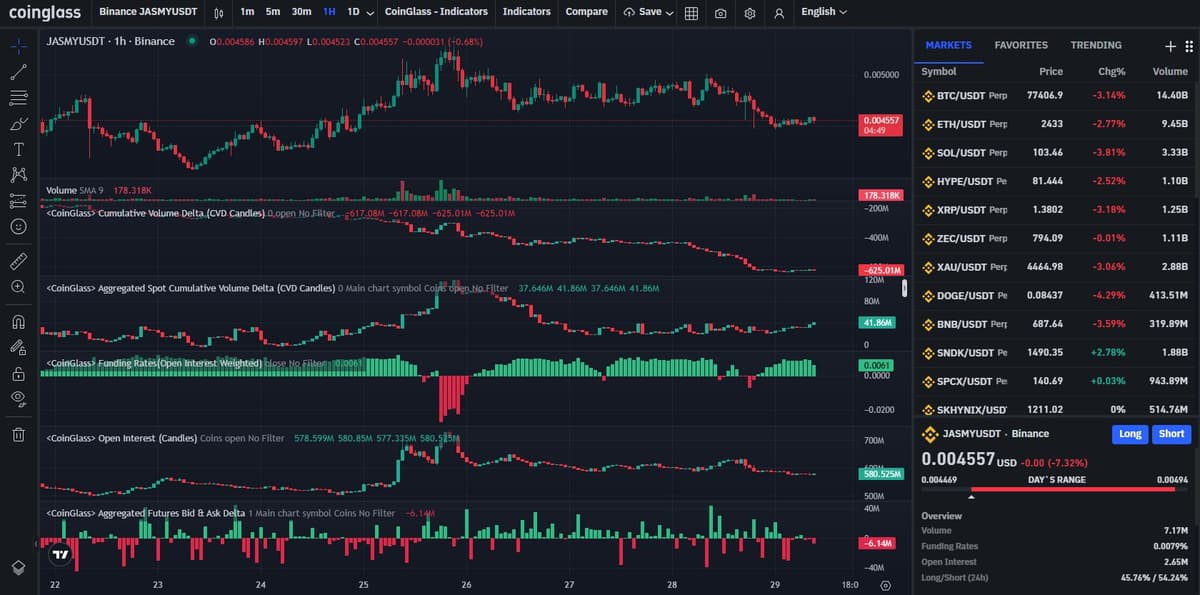
Task: Activate the zoom in tool
Action: coord(18,287)
